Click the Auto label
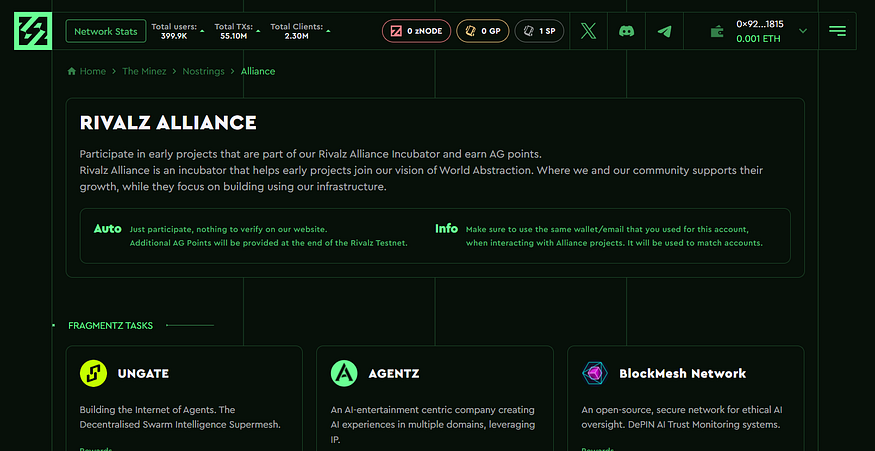Screen dimensions: 875x451 click(x=108, y=229)
